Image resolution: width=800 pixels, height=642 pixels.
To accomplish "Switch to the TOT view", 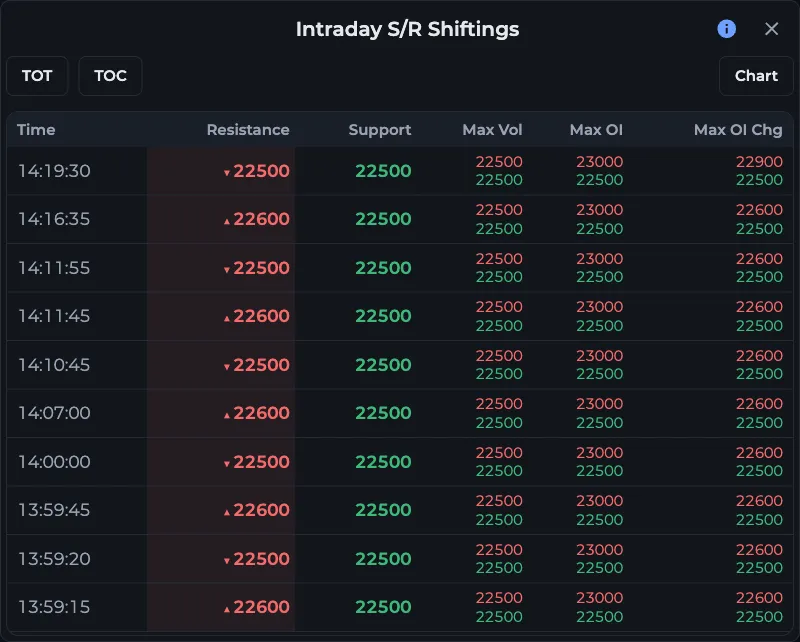I will point(37,76).
